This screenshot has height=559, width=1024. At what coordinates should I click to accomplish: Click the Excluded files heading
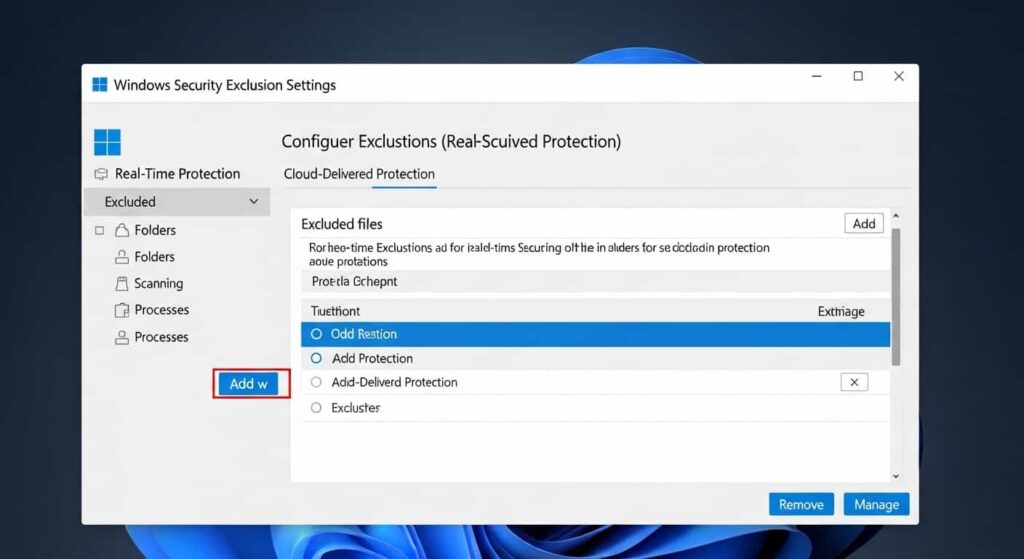point(342,224)
